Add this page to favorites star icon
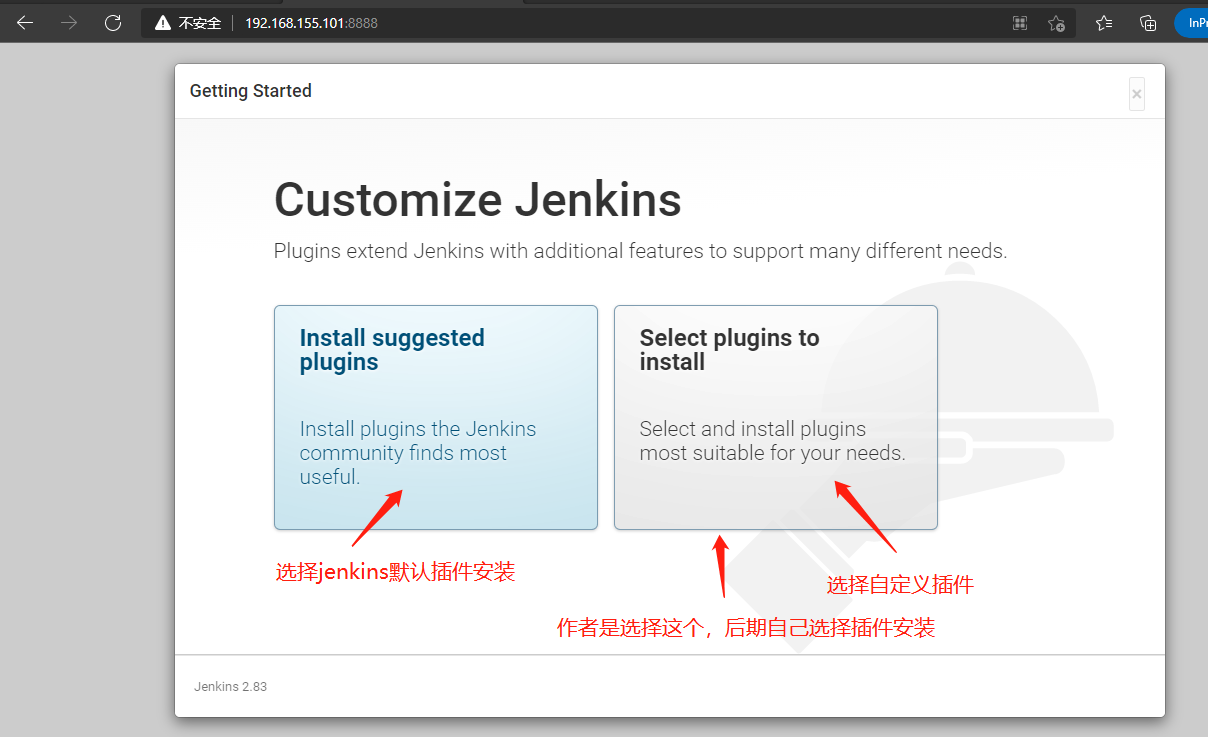Image resolution: width=1208 pixels, height=737 pixels. tap(1056, 23)
